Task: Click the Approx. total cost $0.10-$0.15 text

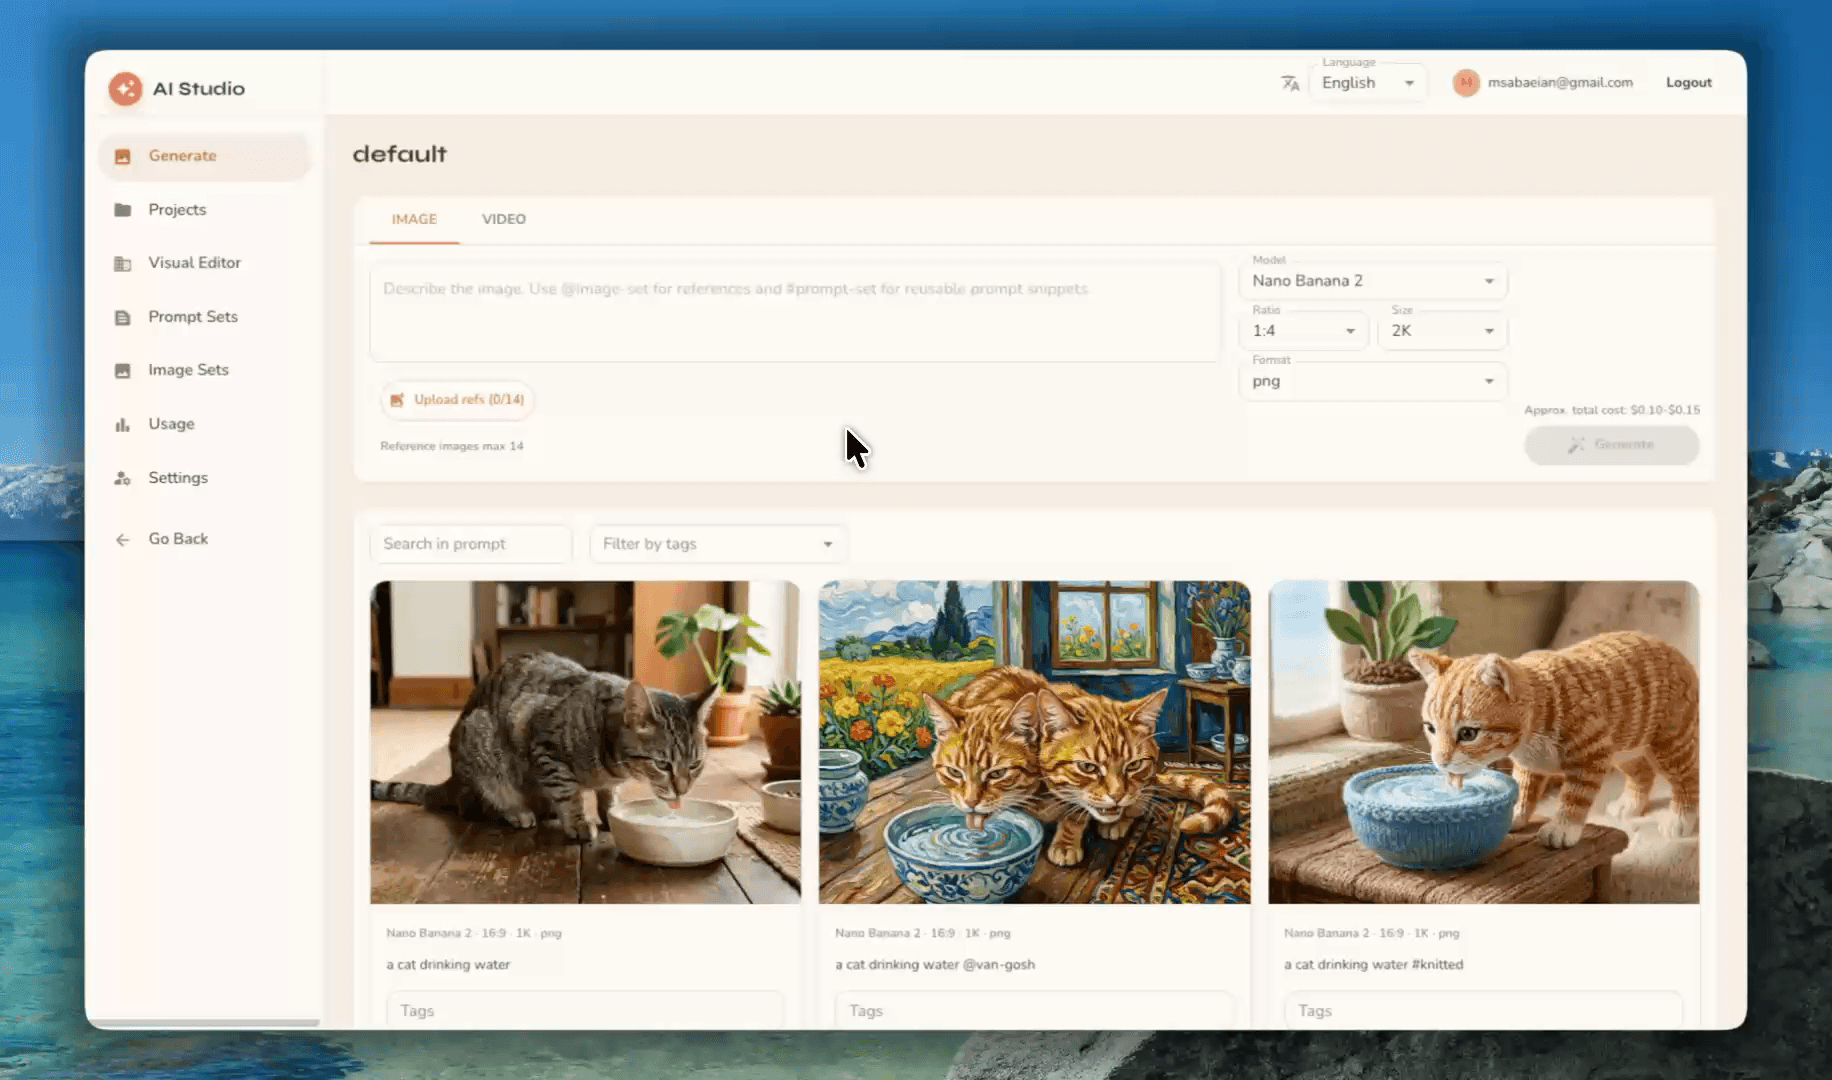Action: click(x=1611, y=410)
